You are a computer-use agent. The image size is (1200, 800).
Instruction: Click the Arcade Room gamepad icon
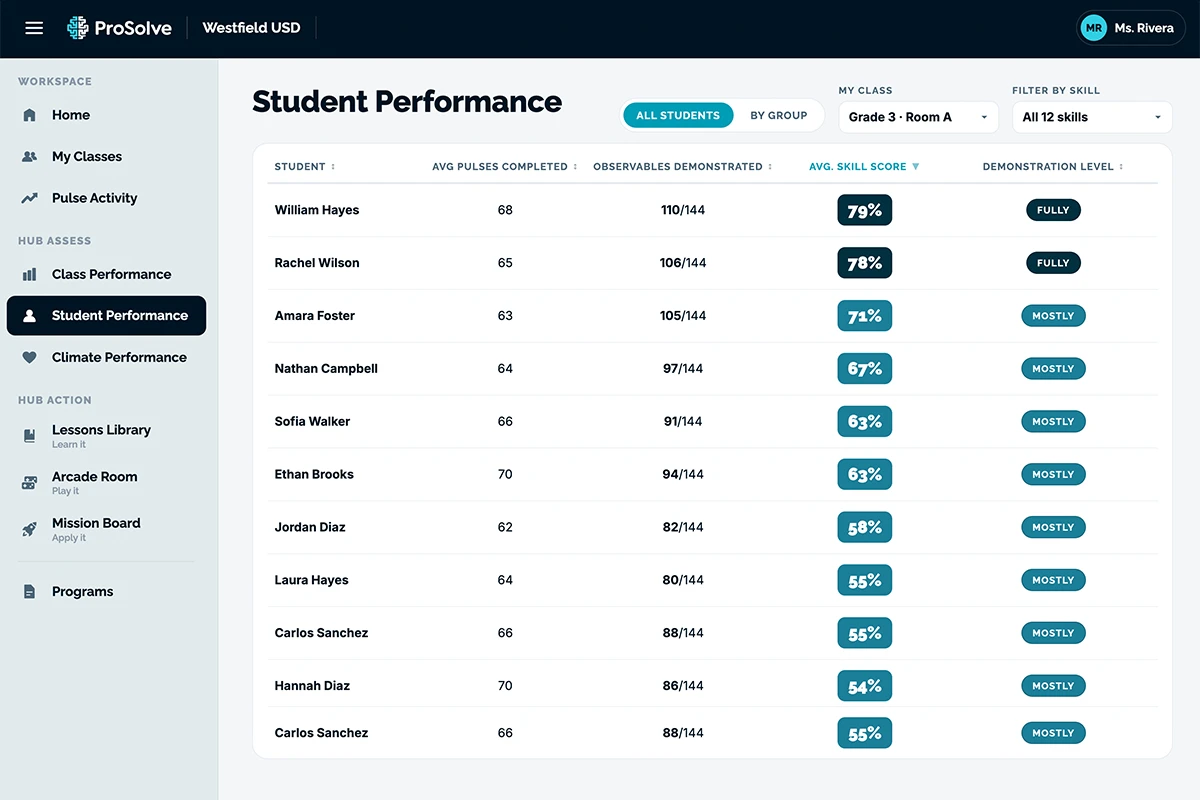(x=30, y=483)
